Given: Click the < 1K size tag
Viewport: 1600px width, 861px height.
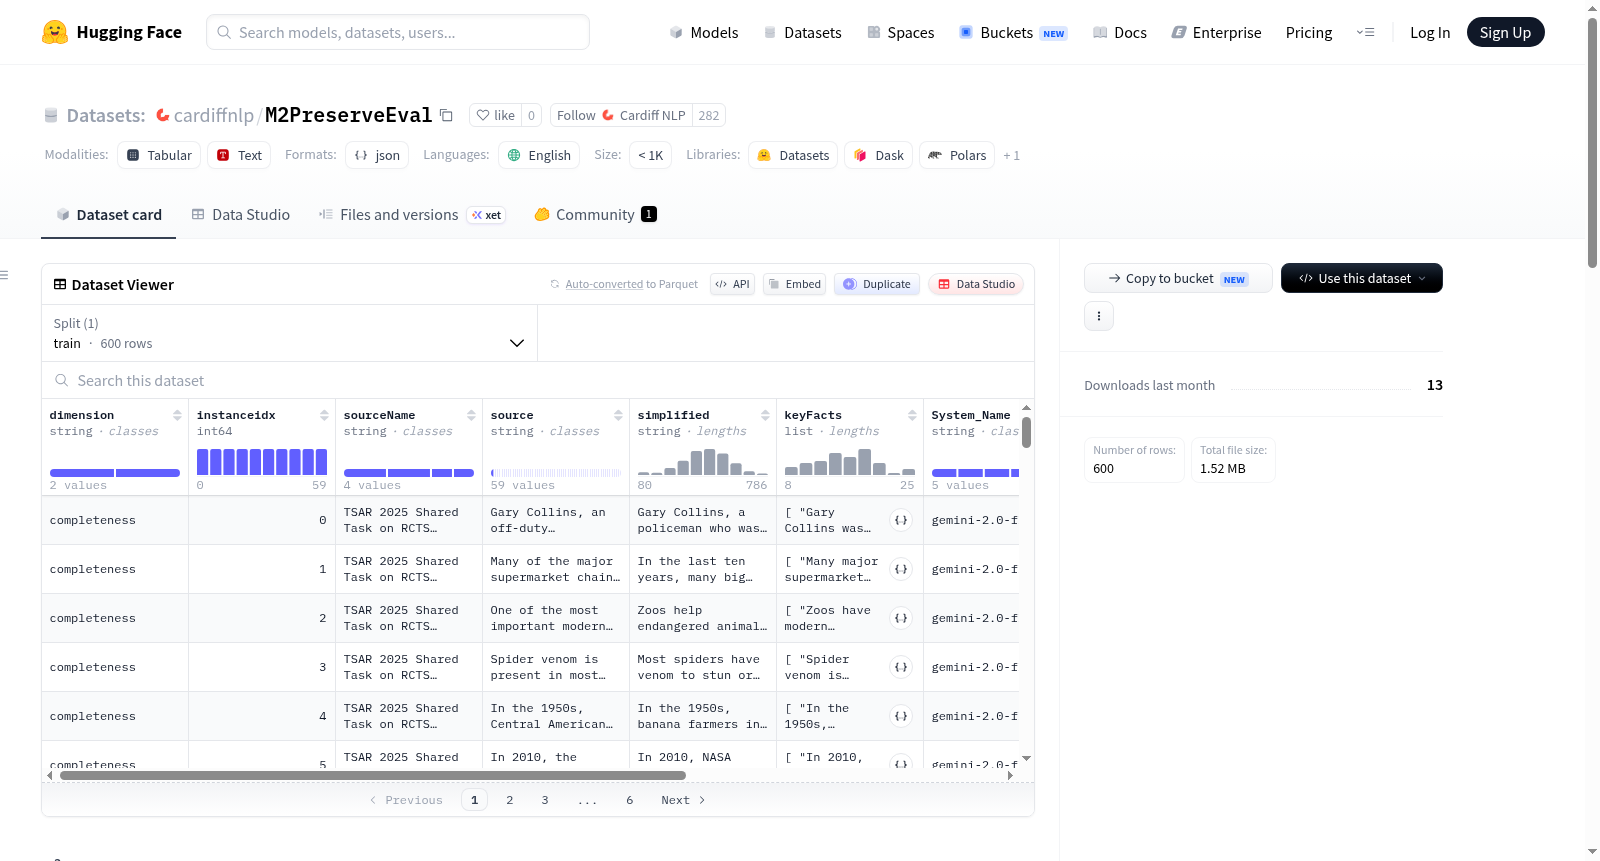Looking at the screenshot, I should click(x=651, y=155).
